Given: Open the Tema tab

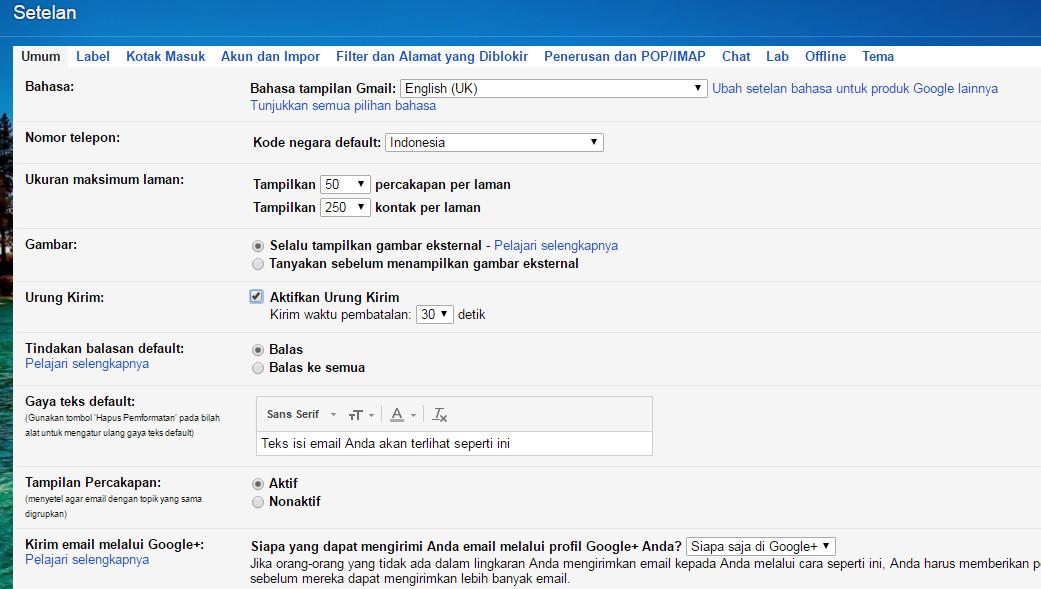Looking at the screenshot, I should pos(878,57).
